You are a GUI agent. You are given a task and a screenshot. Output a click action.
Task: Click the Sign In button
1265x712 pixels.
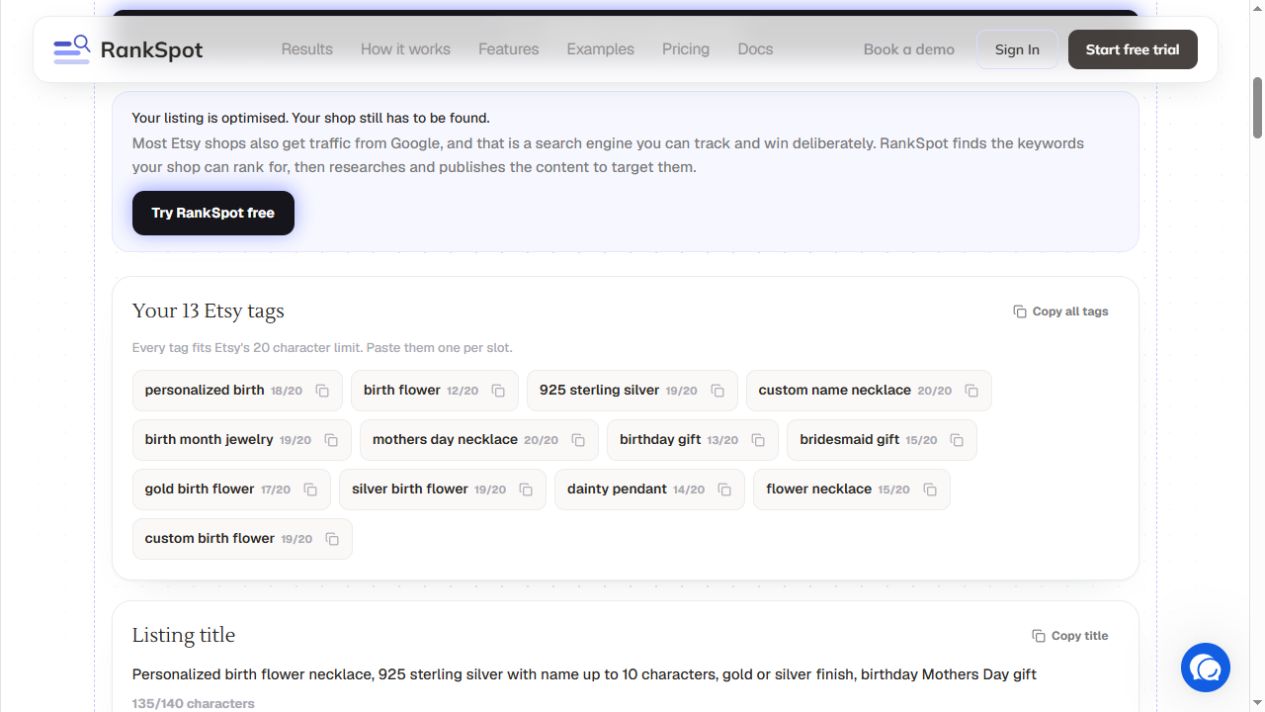[1017, 49]
